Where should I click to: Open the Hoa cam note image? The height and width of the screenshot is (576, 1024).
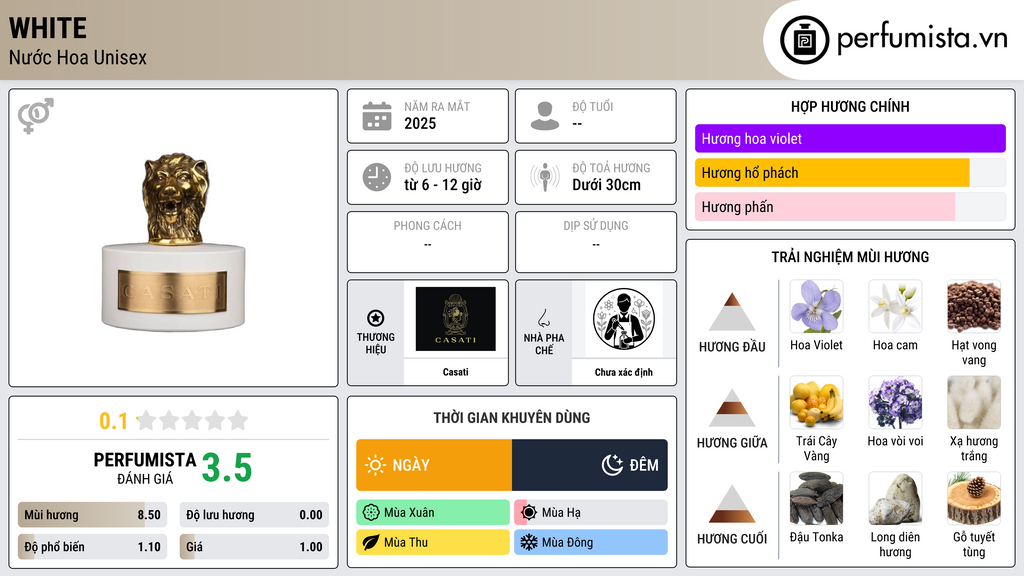coord(895,307)
